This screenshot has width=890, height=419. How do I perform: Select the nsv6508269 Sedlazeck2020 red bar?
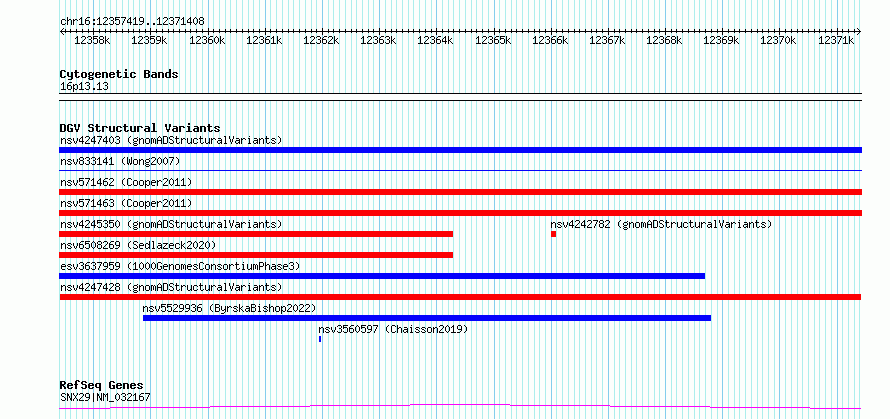(x=256, y=255)
